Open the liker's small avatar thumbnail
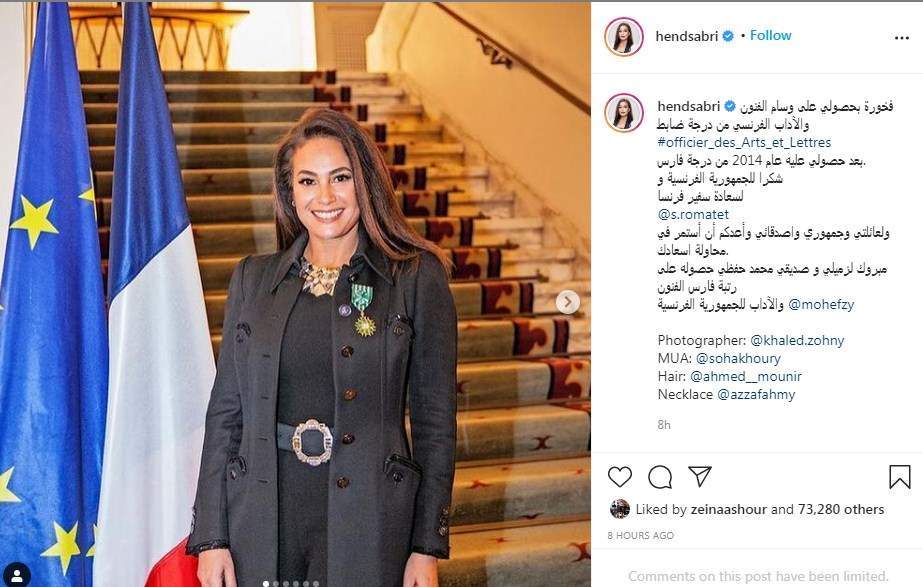 tap(619, 509)
